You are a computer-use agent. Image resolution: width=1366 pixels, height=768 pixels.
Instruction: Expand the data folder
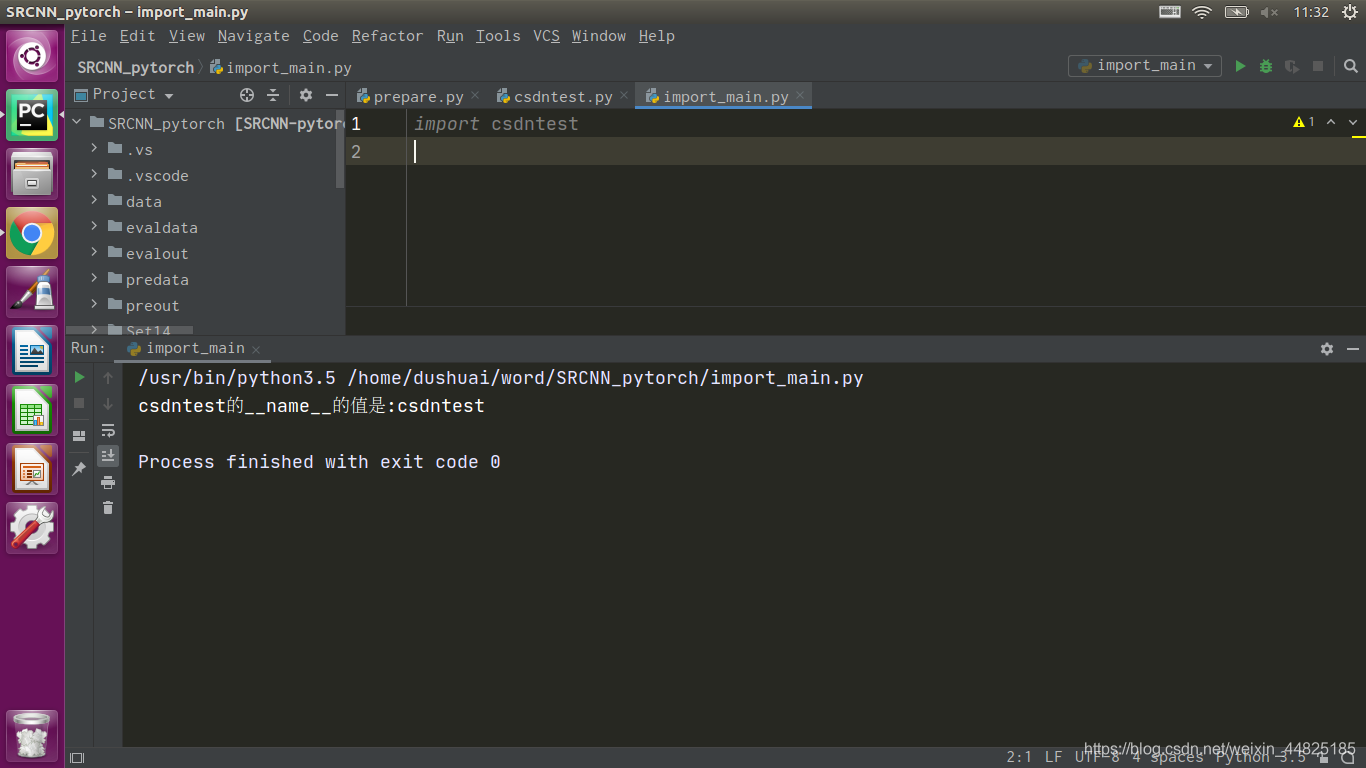[x=94, y=200]
